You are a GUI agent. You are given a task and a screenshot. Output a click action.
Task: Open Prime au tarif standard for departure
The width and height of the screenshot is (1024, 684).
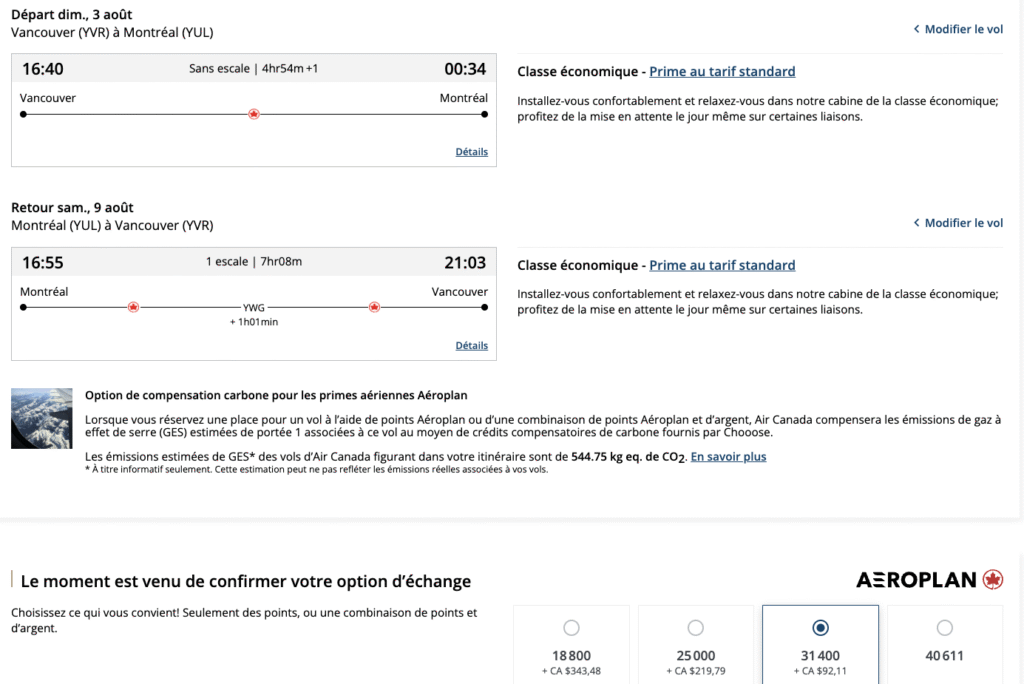722,72
